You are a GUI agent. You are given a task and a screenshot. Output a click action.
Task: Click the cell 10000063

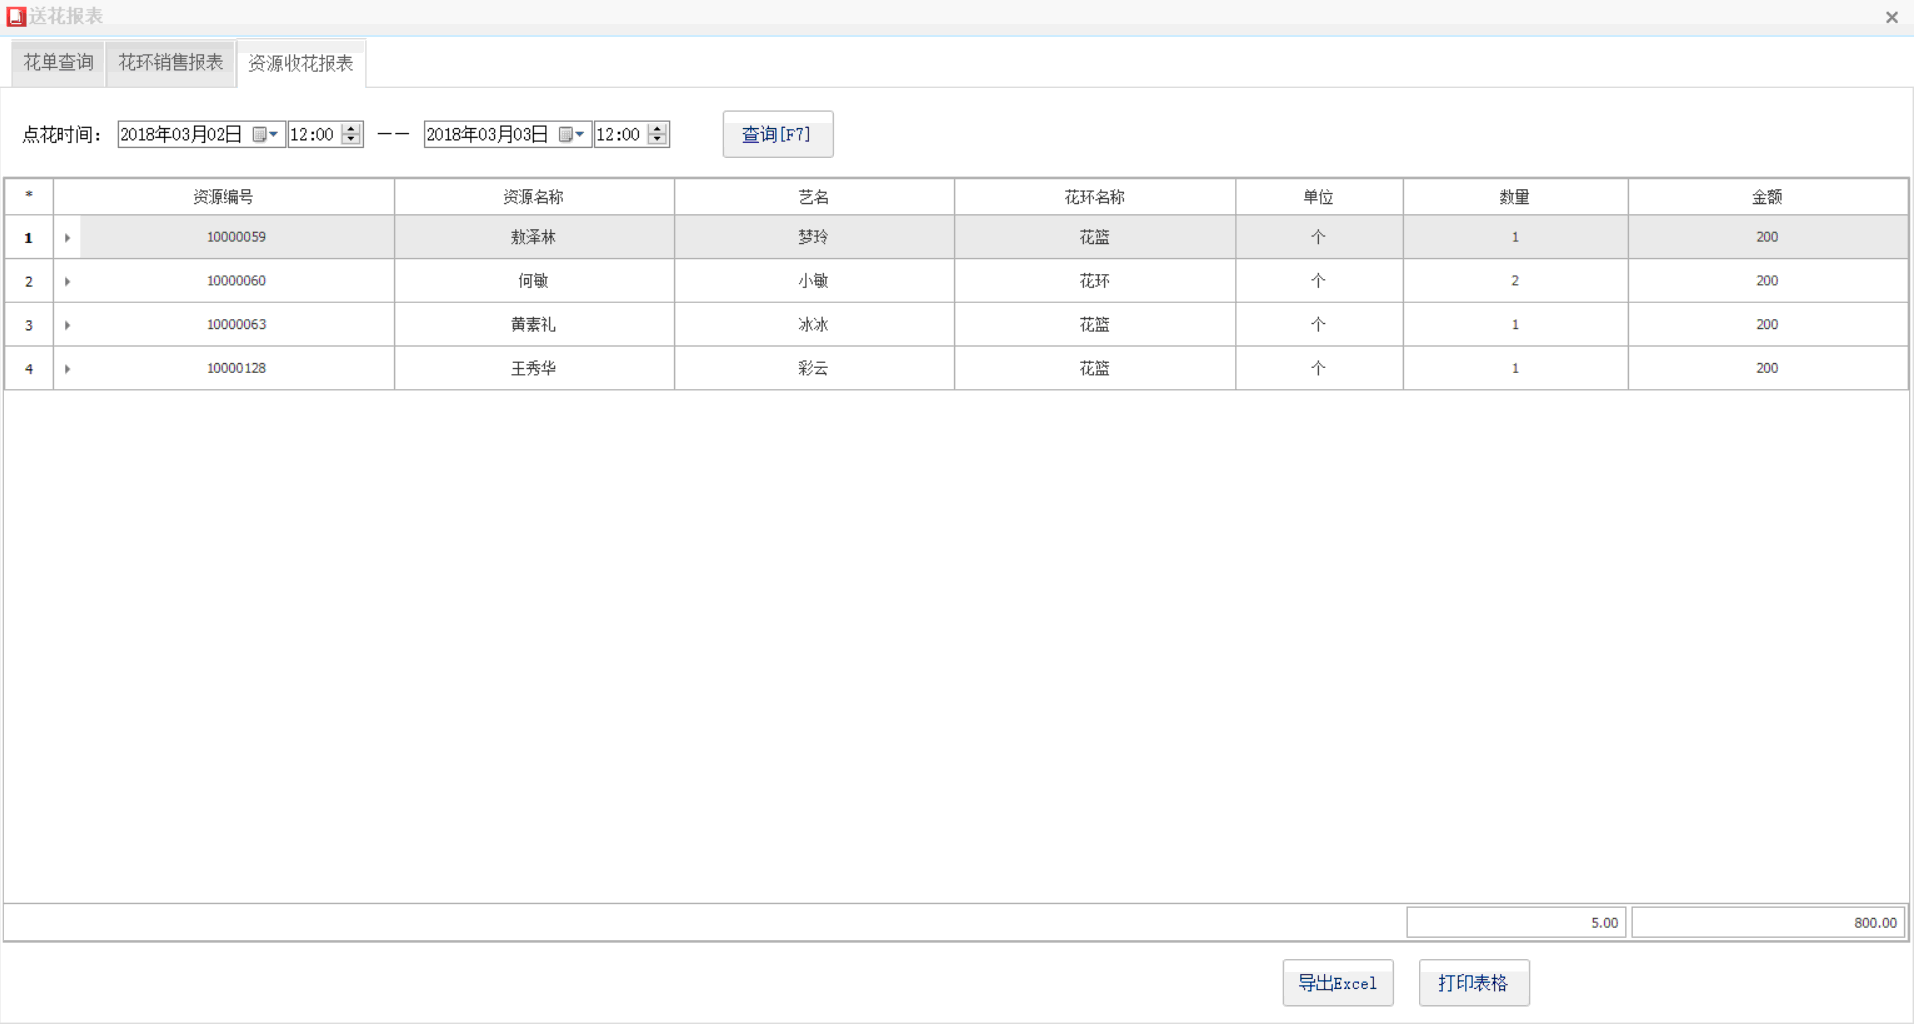point(236,324)
